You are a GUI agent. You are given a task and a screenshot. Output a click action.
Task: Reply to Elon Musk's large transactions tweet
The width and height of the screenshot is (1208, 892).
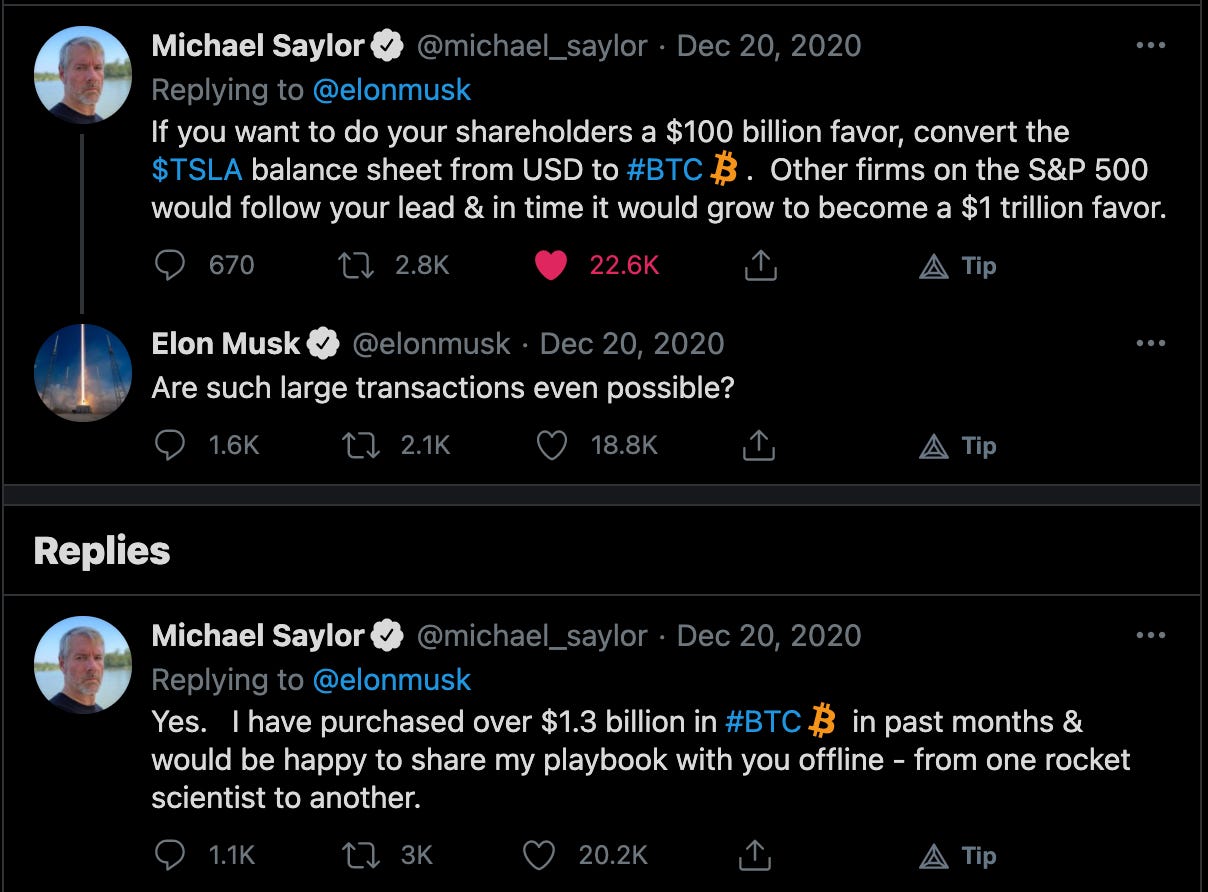pyautogui.click(x=171, y=445)
